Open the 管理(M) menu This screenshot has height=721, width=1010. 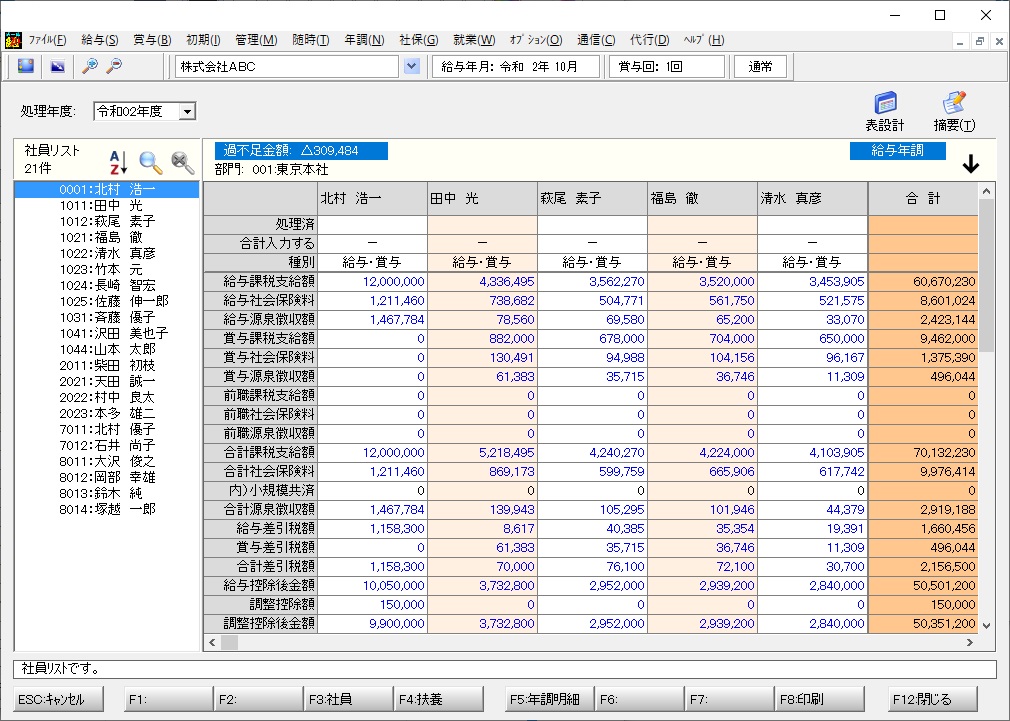[256, 40]
